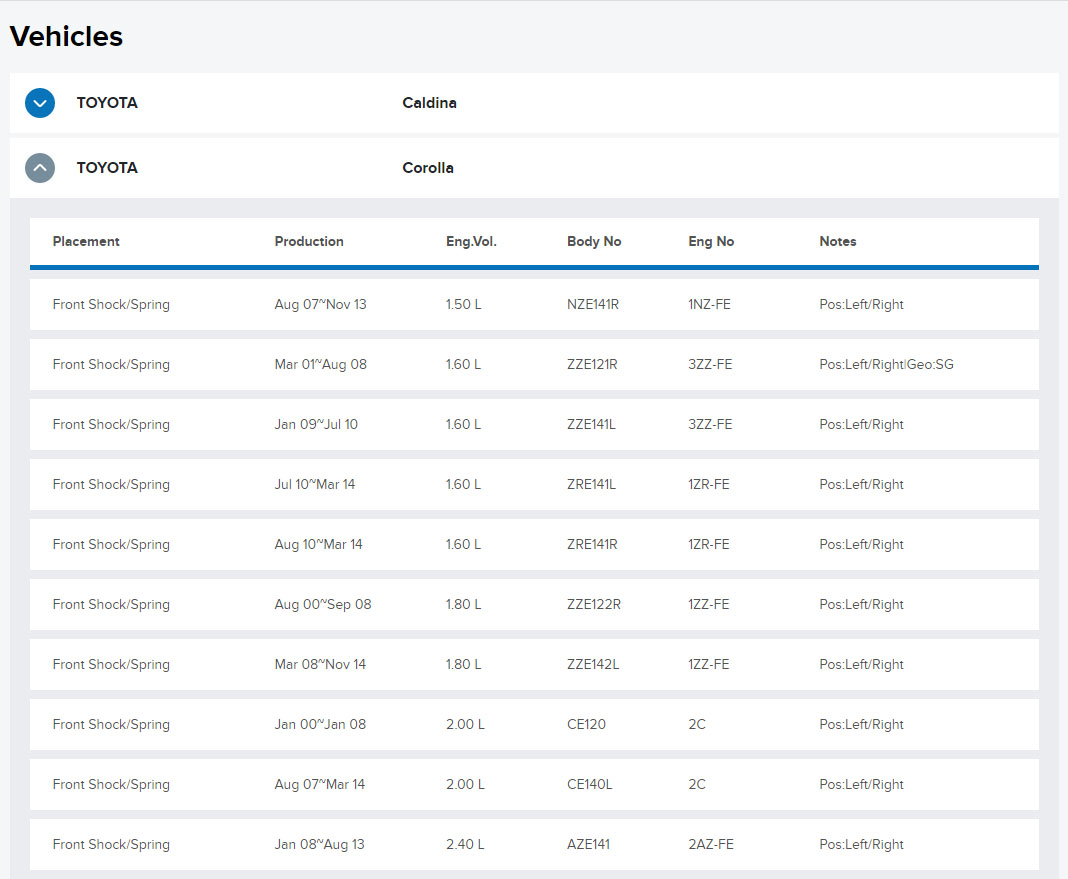The image size is (1068, 879).
Task: Click body number CE140L
Action: [x=589, y=784]
